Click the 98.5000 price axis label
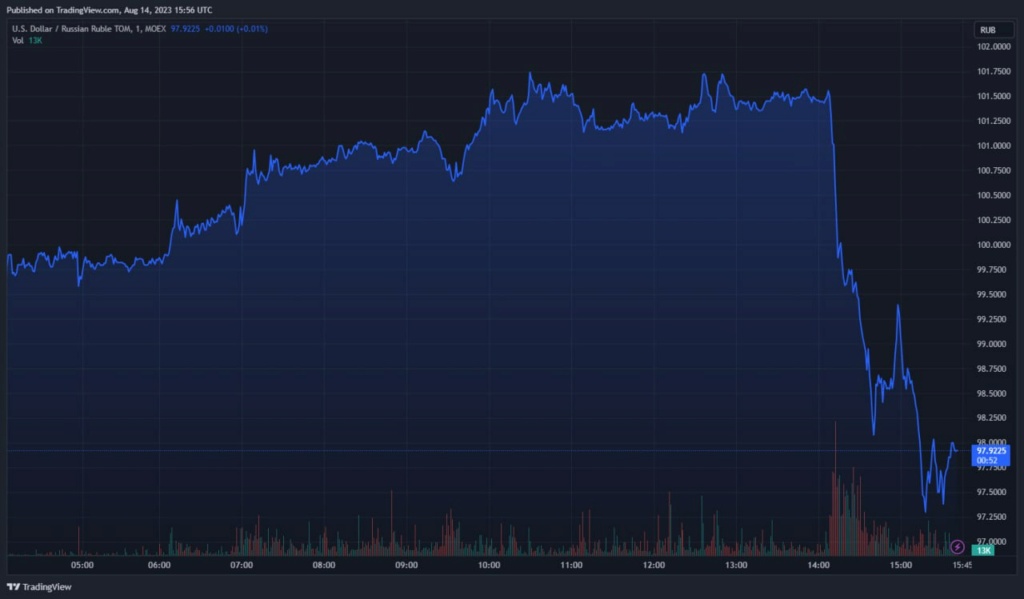This screenshot has height=599, width=1024. pyautogui.click(x=991, y=394)
